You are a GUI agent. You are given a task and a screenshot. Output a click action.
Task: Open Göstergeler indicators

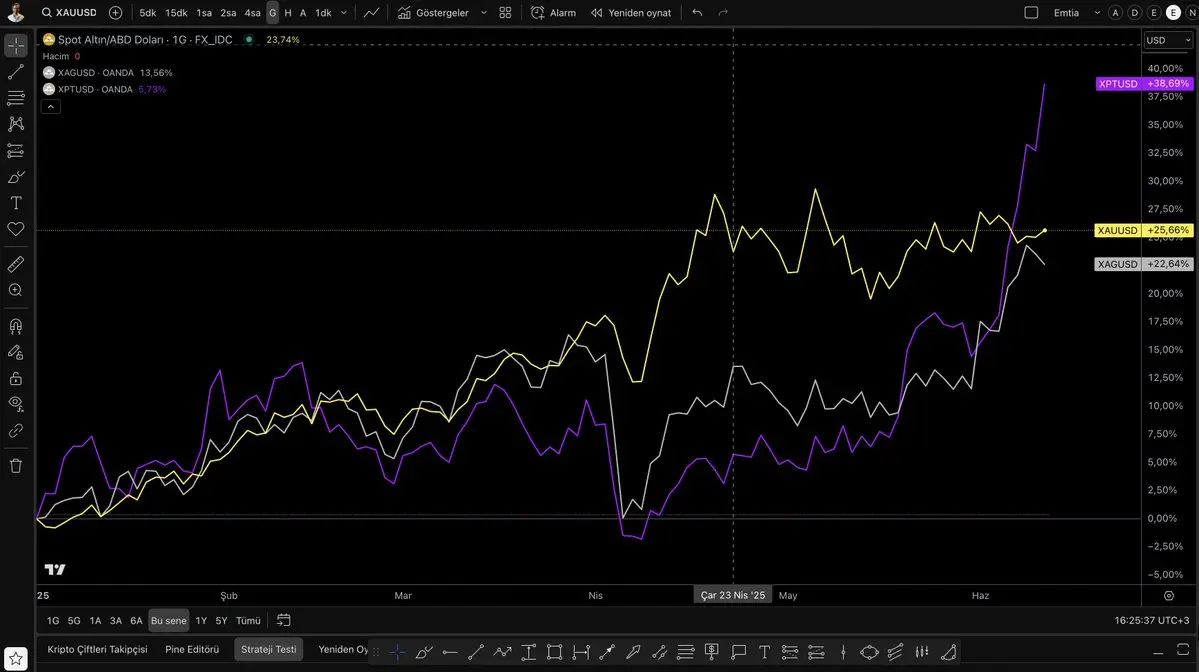pyautogui.click(x=433, y=13)
